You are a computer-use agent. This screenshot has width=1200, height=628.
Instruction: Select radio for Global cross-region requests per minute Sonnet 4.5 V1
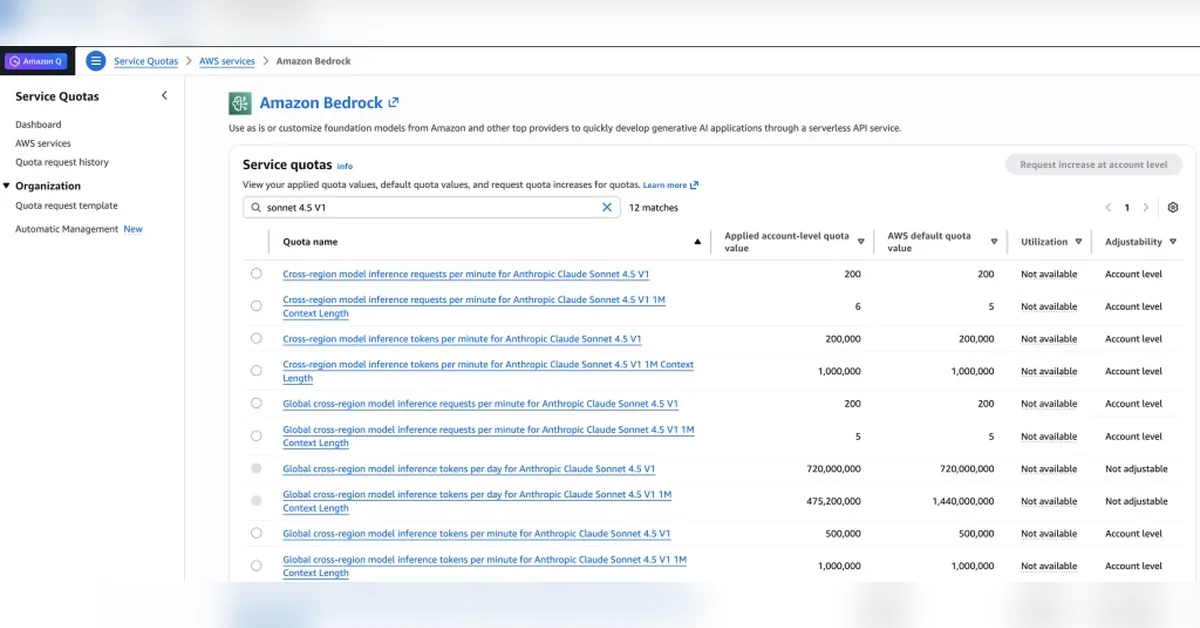[256, 403]
